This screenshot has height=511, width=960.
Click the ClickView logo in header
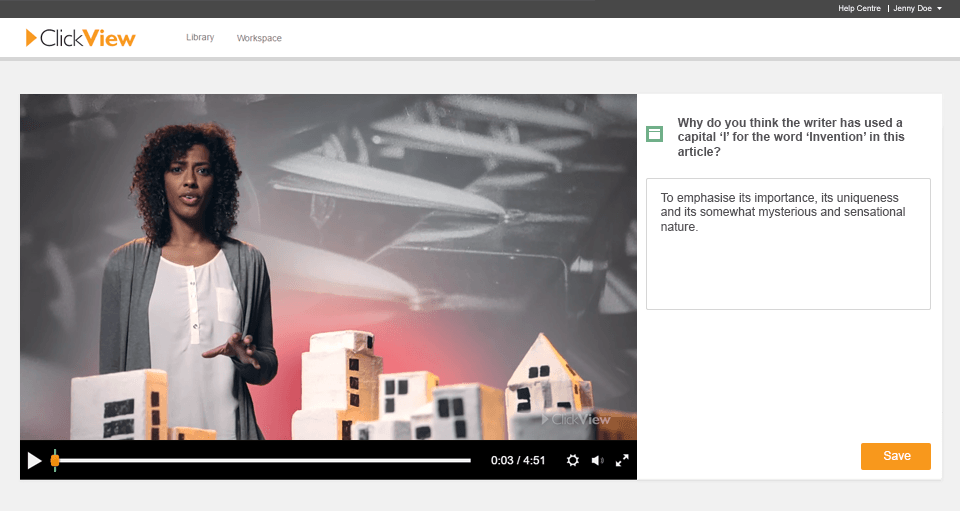(x=81, y=38)
